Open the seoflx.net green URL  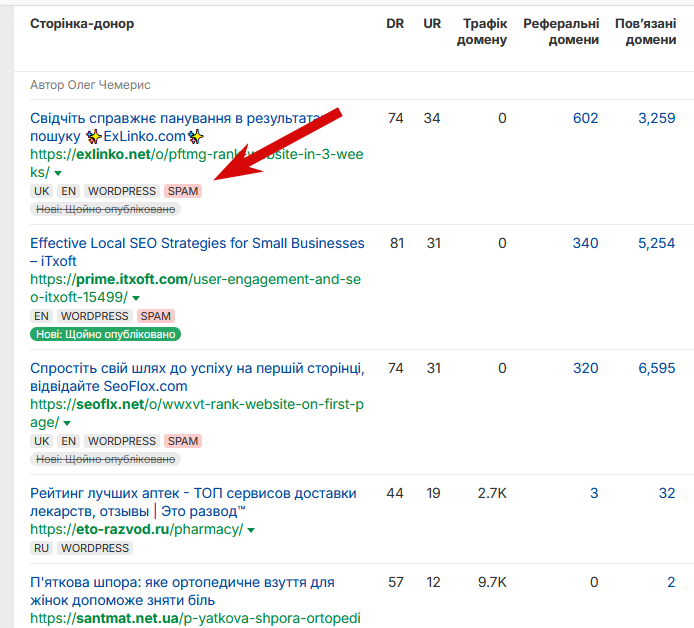tap(197, 413)
